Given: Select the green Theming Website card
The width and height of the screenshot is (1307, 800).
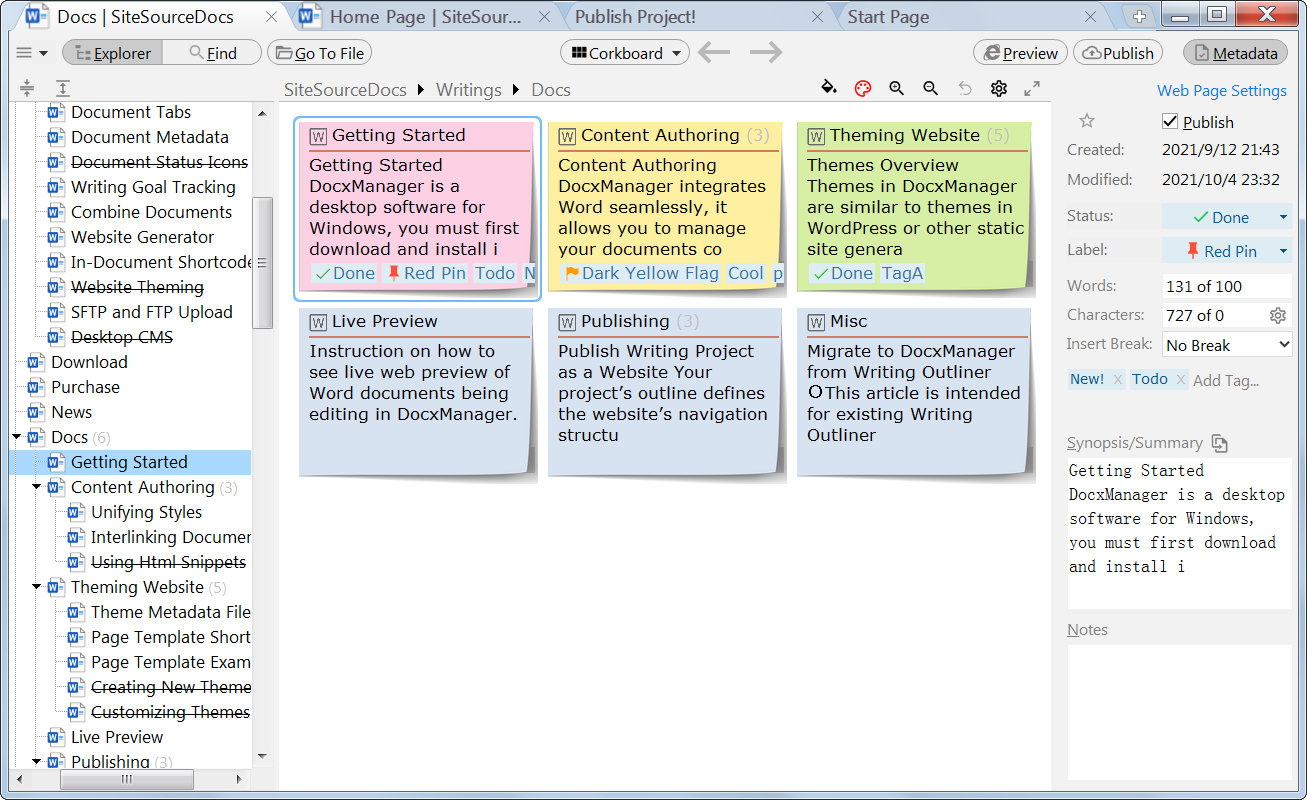Looking at the screenshot, I should pyautogui.click(x=915, y=208).
